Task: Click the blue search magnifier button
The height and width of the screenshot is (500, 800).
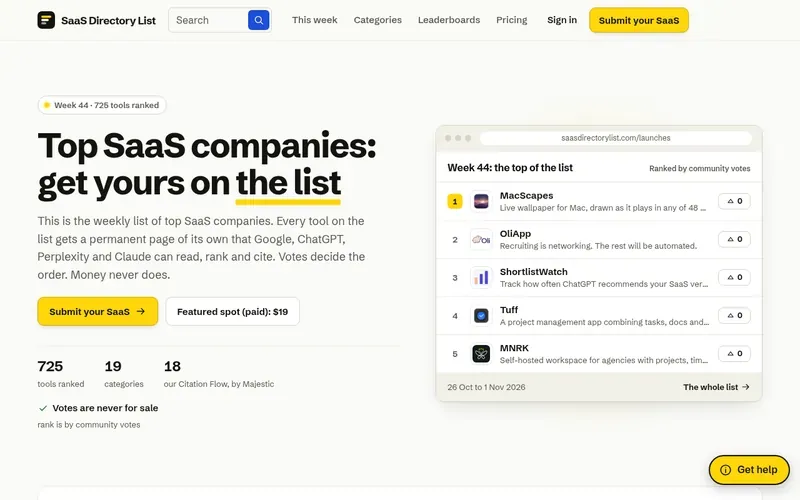Action: tap(259, 20)
